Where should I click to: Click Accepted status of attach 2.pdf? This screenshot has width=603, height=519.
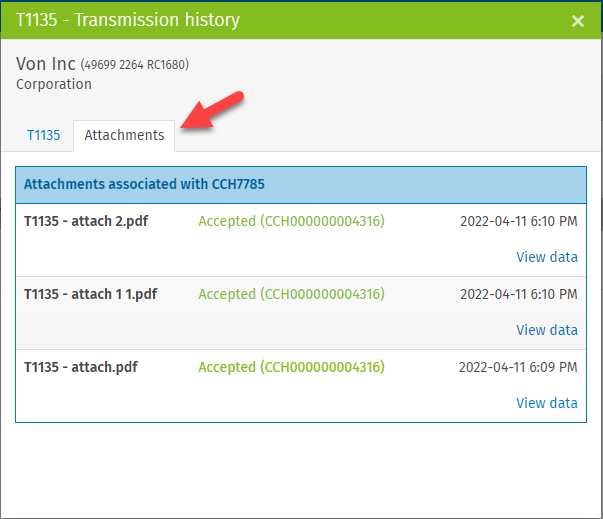(292, 221)
